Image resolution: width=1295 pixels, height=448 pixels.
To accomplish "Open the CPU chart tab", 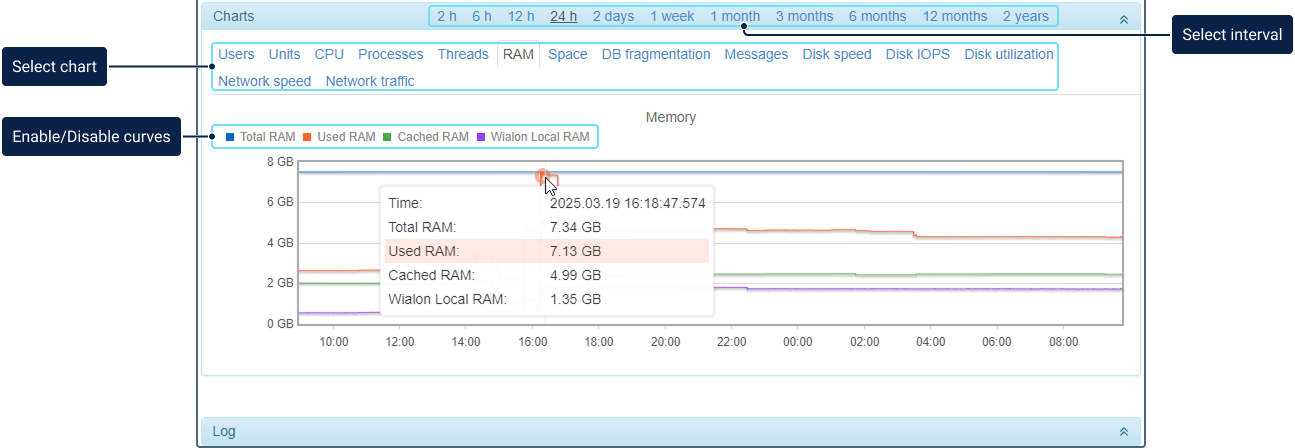I will tap(329, 54).
